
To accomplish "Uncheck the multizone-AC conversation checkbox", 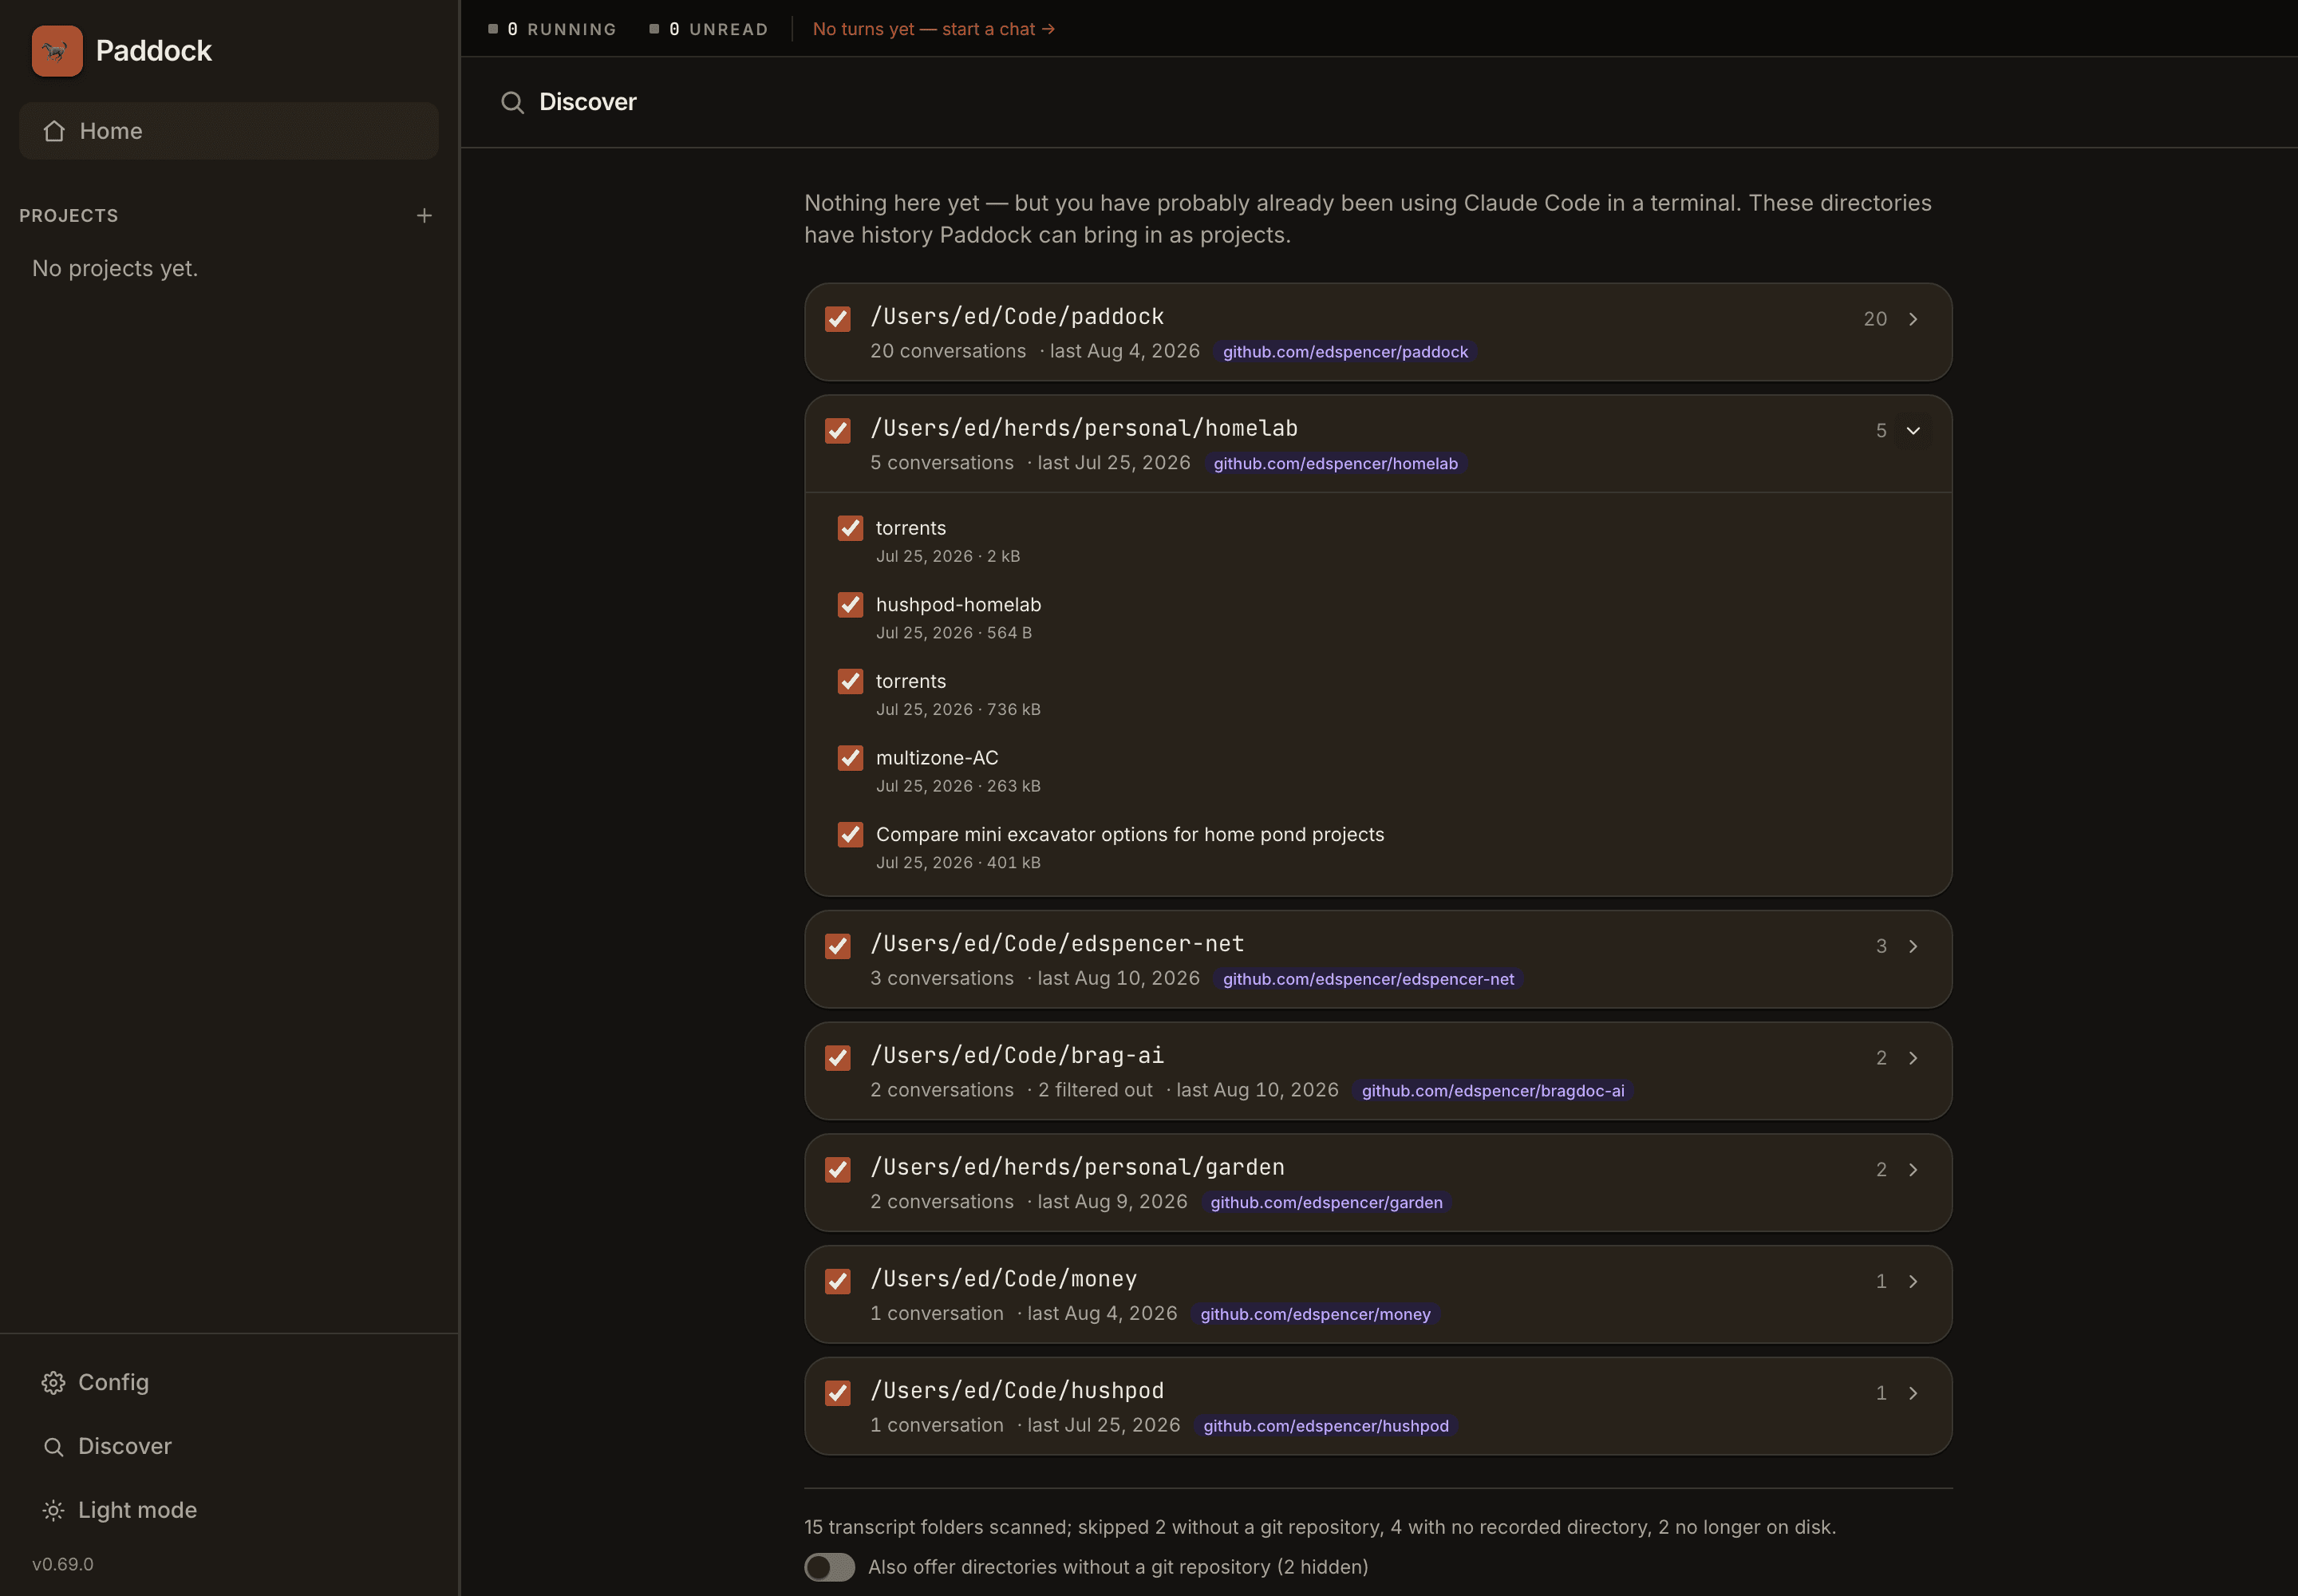I will [x=850, y=758].
